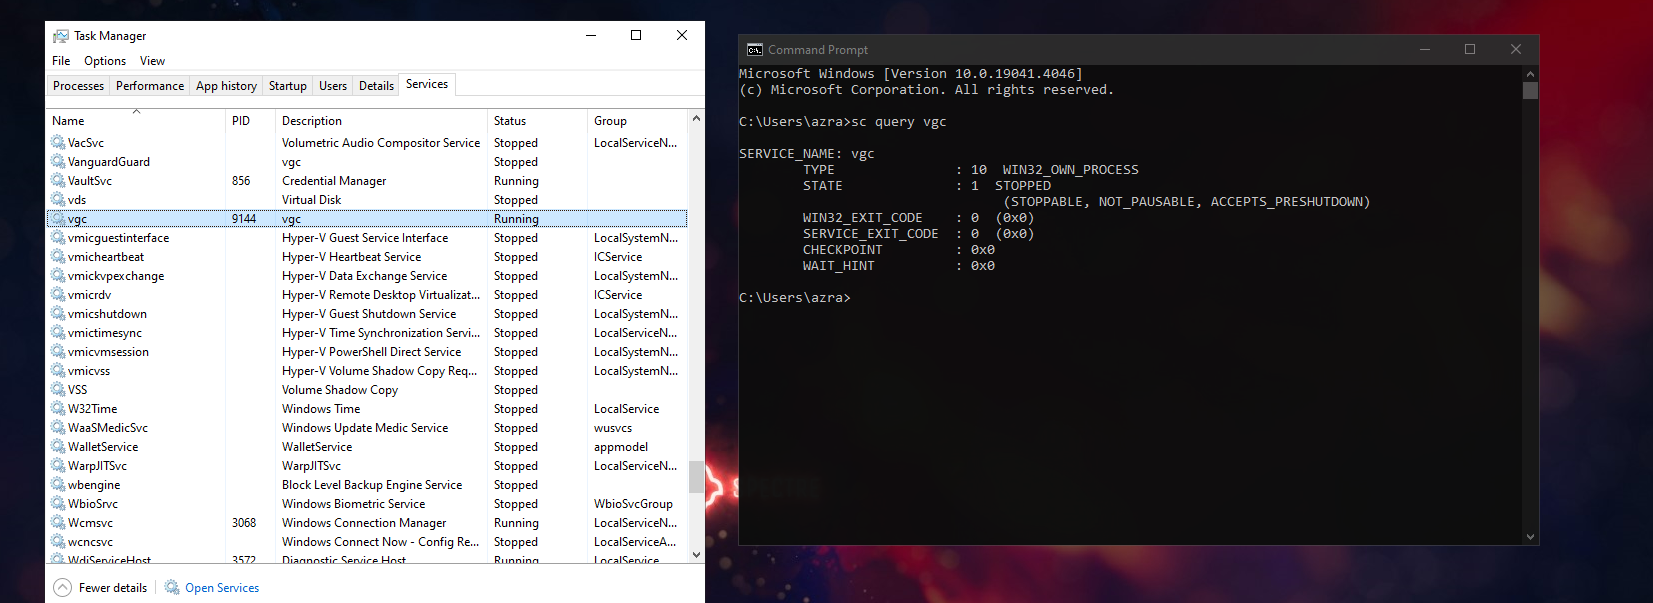The width and height of the screenshot is (1653, 603).
Task: Click the Command Prompt input line C:\Users\azra>
Action: point(795,298)
